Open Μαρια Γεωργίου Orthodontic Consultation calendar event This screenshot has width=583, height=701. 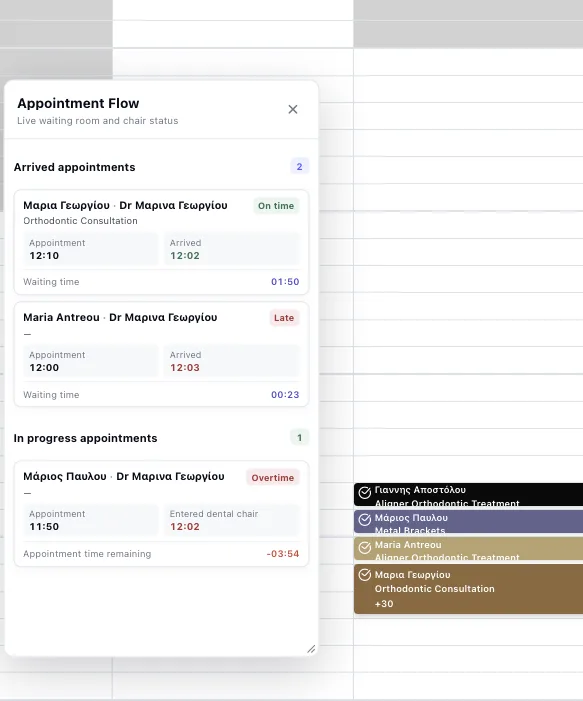pos(469,589)
